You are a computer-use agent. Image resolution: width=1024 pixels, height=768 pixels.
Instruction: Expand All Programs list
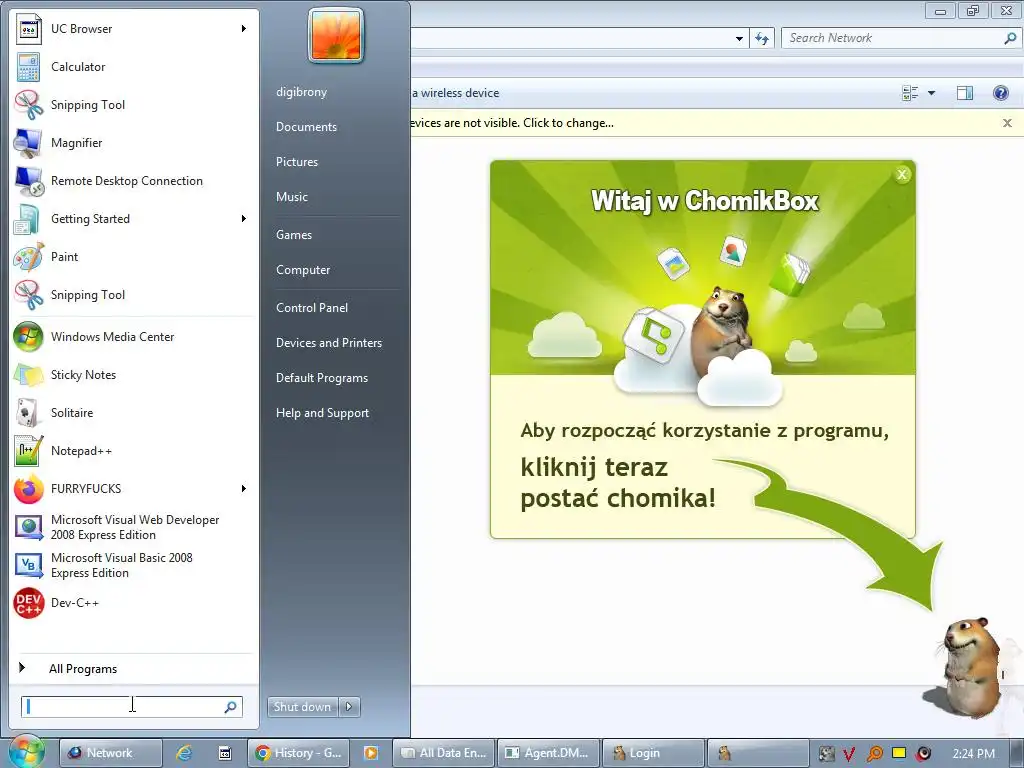pos(83,669)
